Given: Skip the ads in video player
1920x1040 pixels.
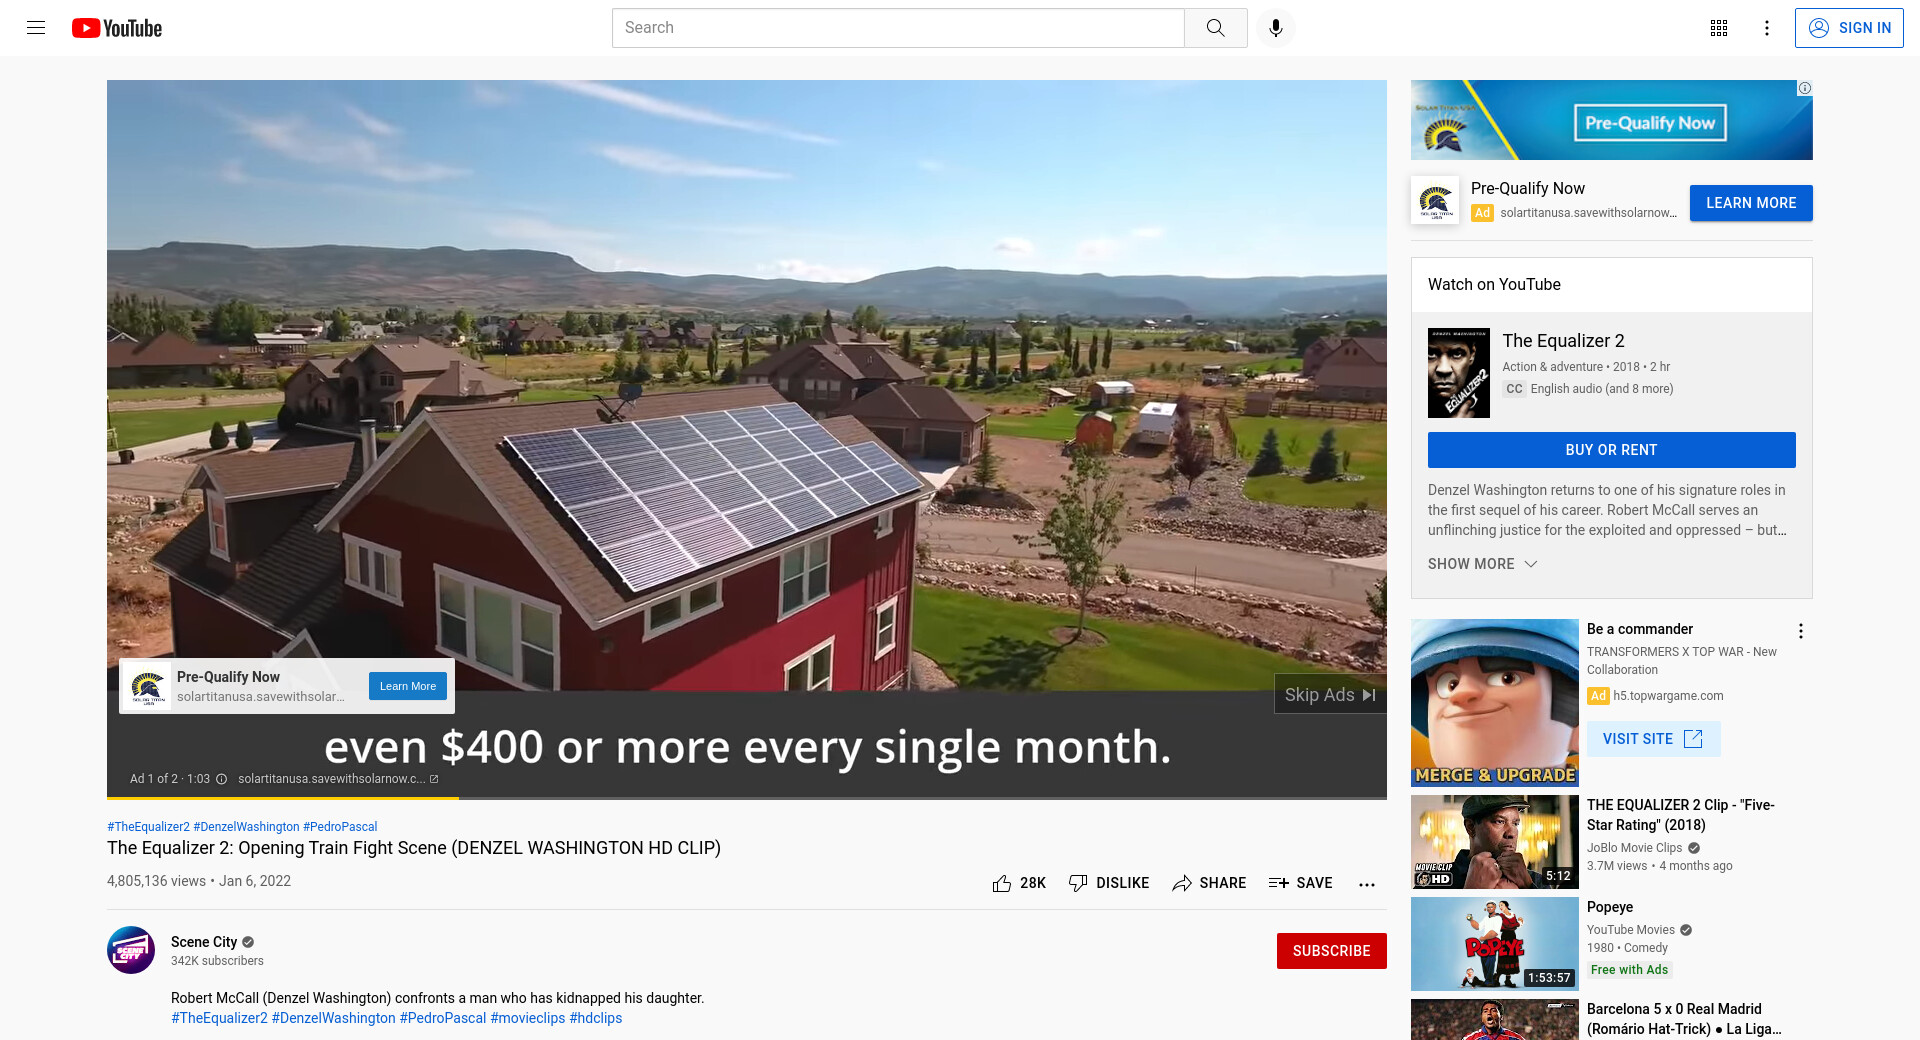Looking at the screenshot, I should tap(1330, 694).
